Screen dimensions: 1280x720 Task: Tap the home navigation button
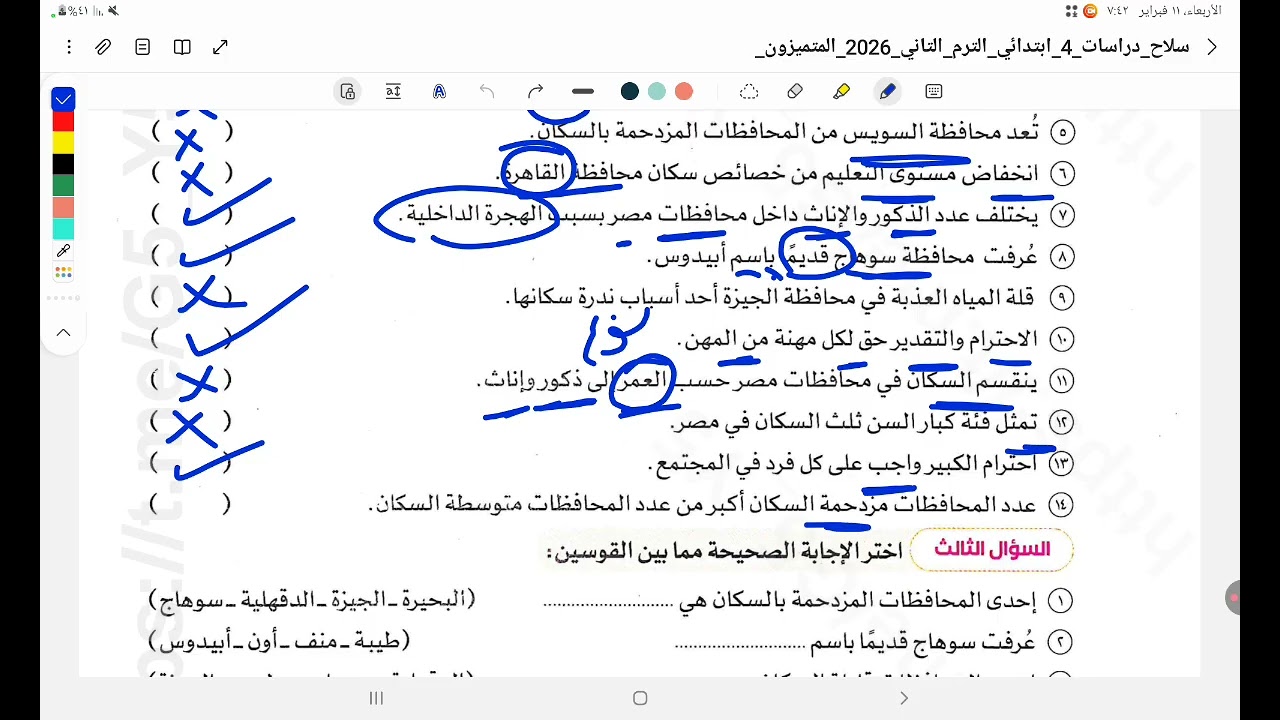pos(640,698)
